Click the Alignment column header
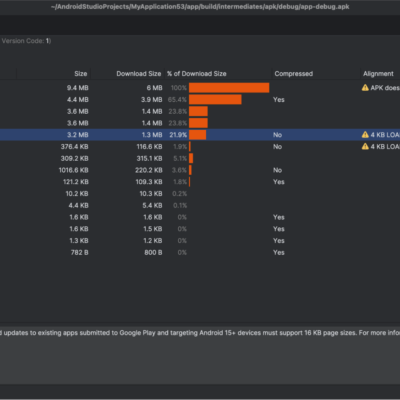Image resolution: width=400 pixels, height=400 pixels. coord(378,74)
